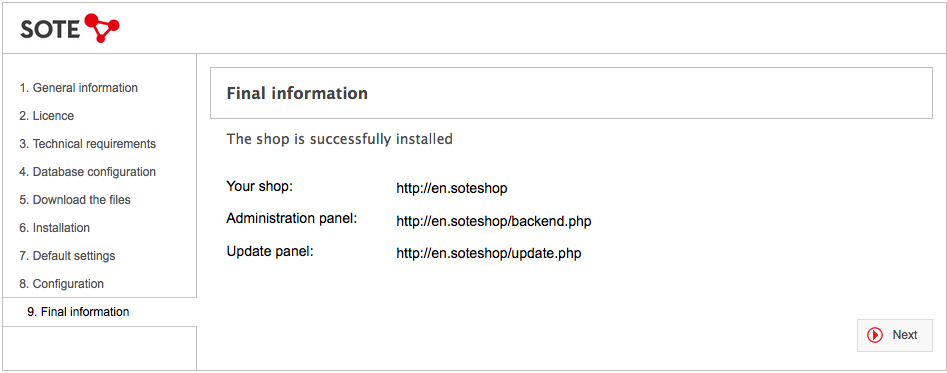Open the Technical requirements step
Image resolution: width=947 pixels, height=373 pixels.
click(88, 144)
